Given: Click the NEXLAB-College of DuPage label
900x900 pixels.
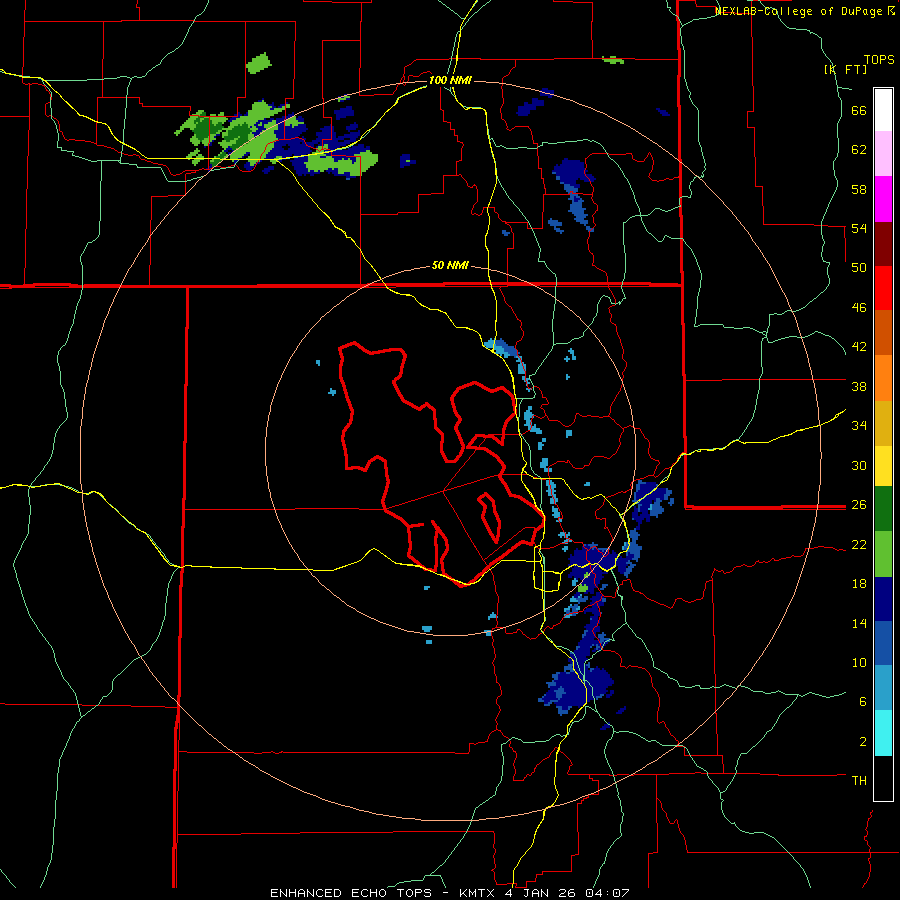Looking at the screenshot, I should (804, 11).
